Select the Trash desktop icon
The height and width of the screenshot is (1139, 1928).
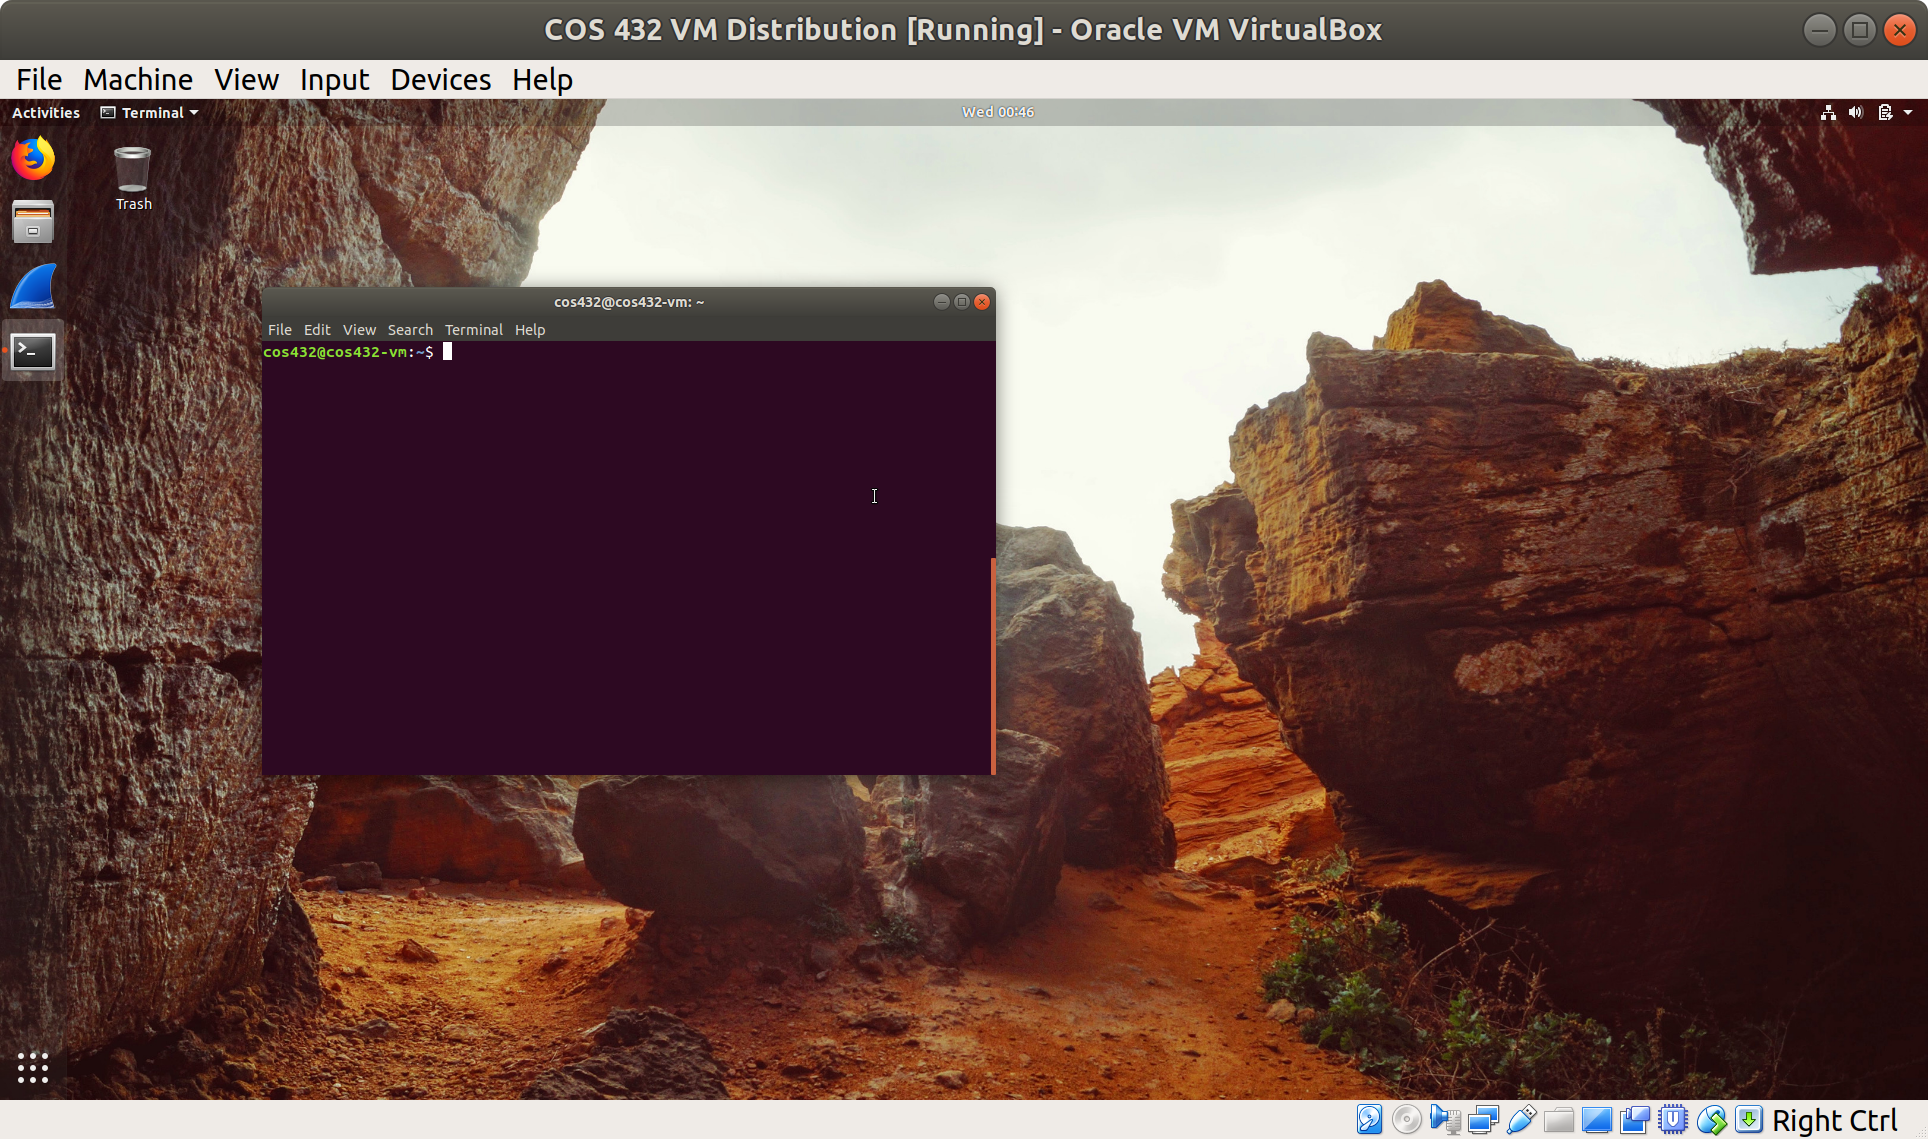click(x=133, y=179)
